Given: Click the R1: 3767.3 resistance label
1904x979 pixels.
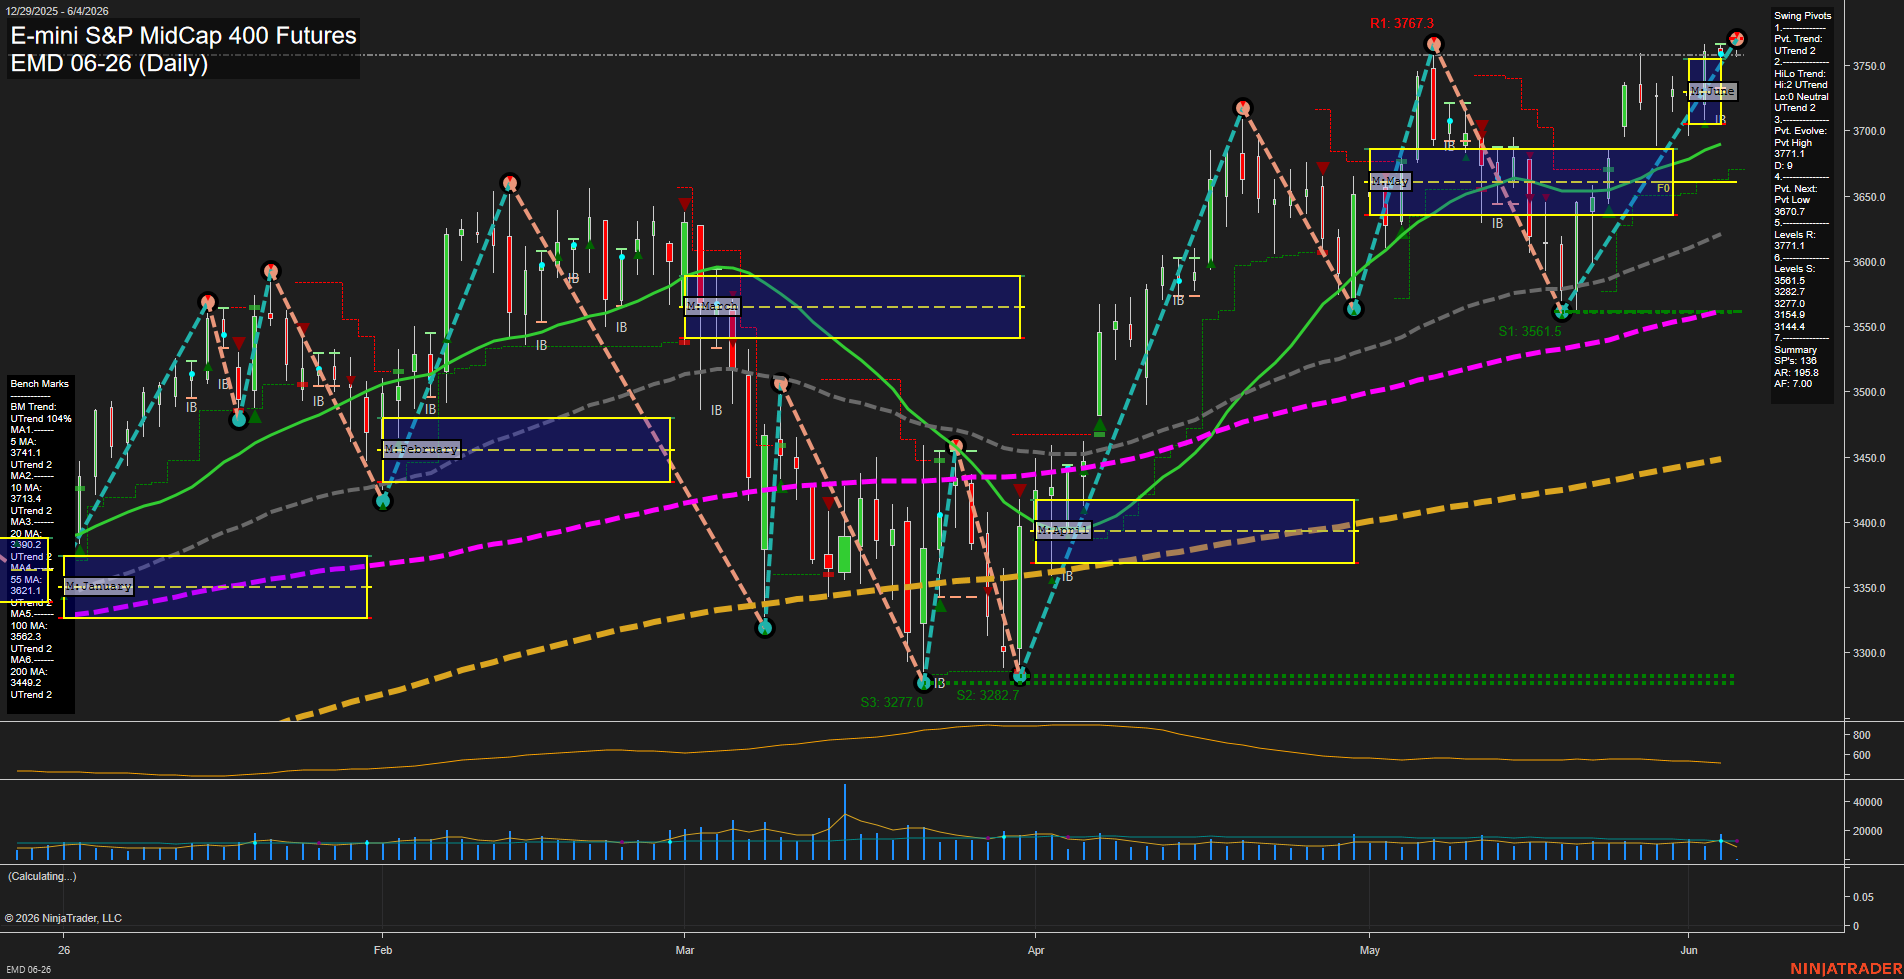Looking at the screenshot, I should [x=1402, y=23].
